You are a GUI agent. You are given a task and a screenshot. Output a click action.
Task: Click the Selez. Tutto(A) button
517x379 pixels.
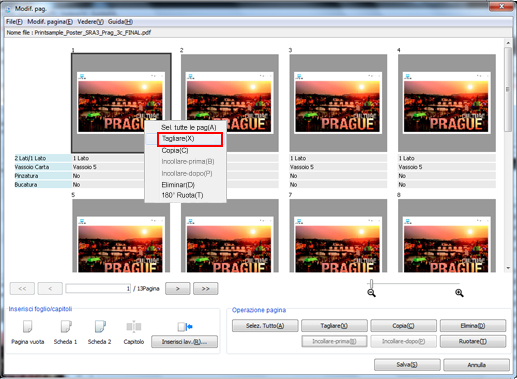265,326
